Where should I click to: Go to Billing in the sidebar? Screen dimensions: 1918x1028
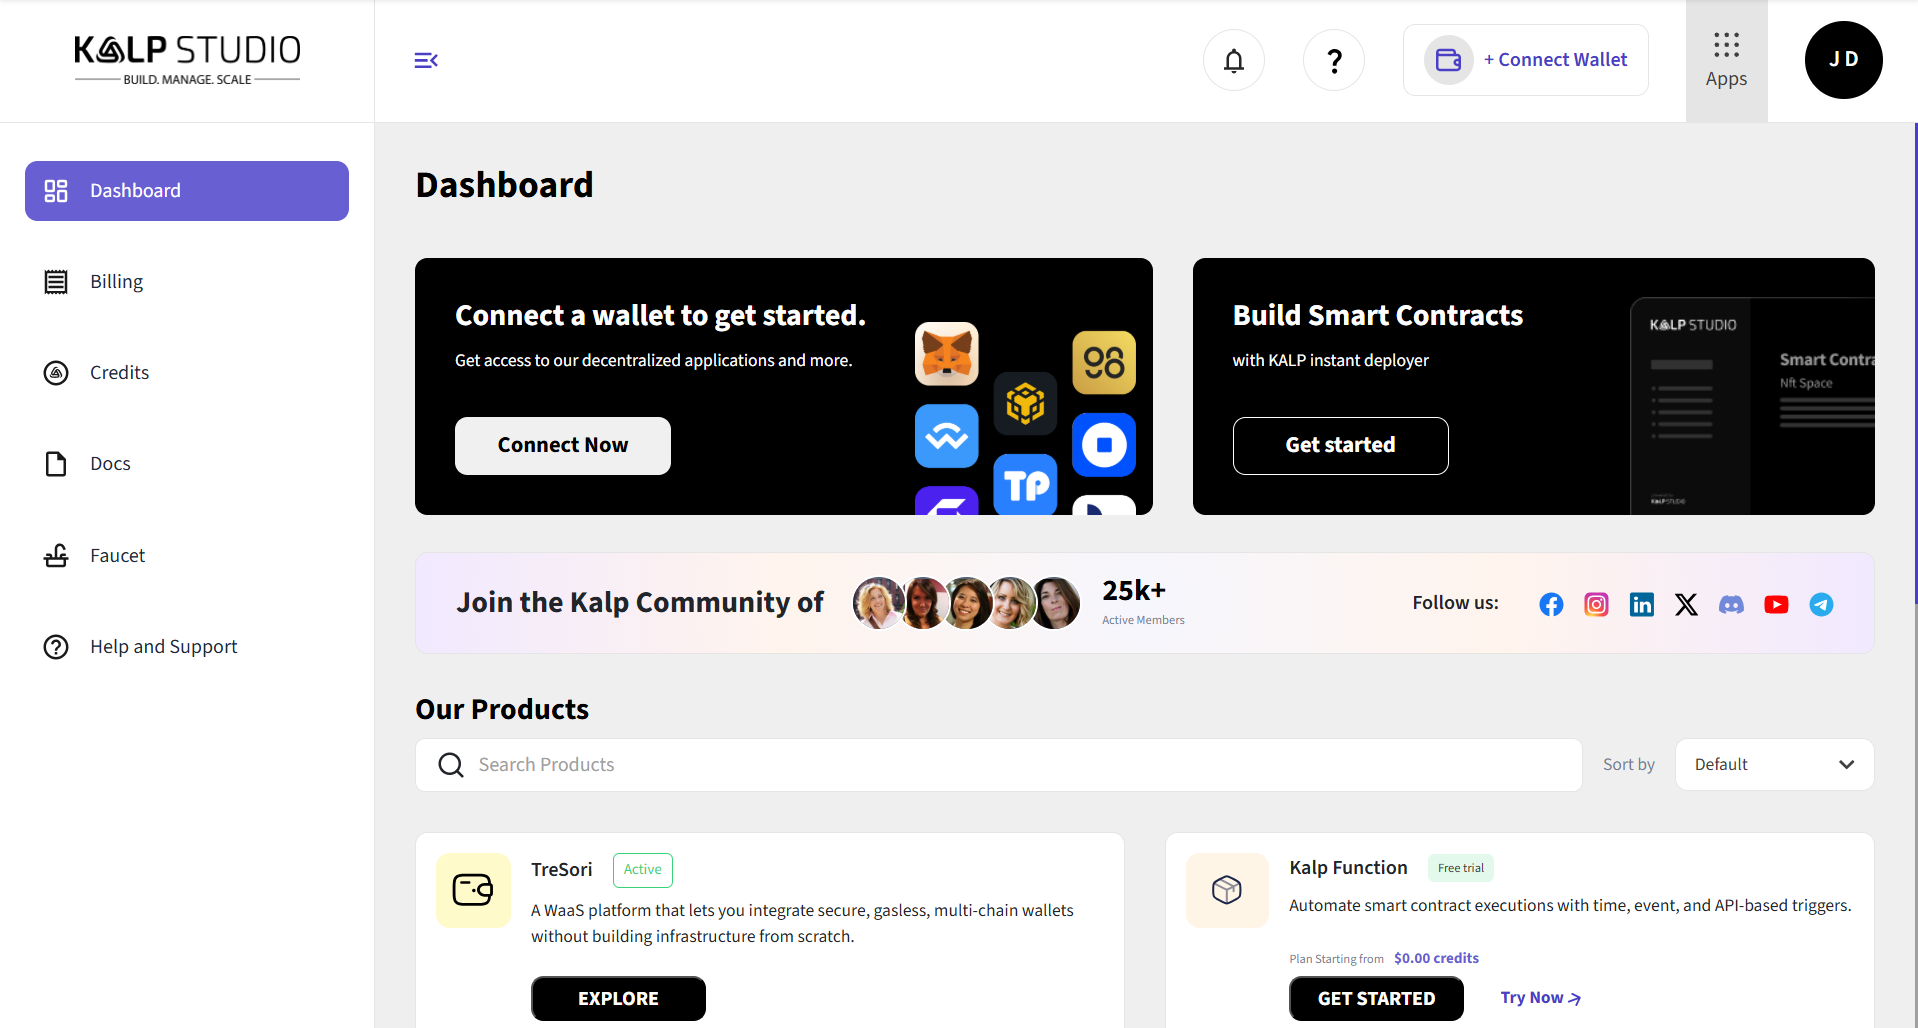[x=116, y=282]
